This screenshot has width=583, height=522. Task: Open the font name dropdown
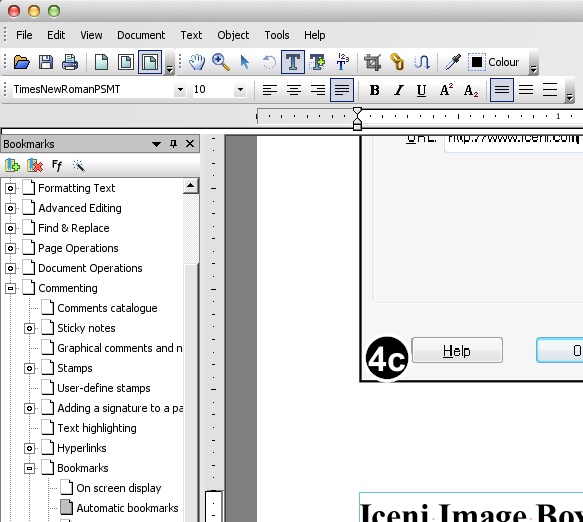(180, 90)
